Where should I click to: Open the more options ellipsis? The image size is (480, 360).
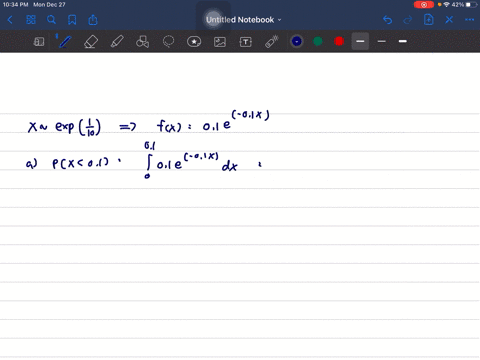coord(469,20)
